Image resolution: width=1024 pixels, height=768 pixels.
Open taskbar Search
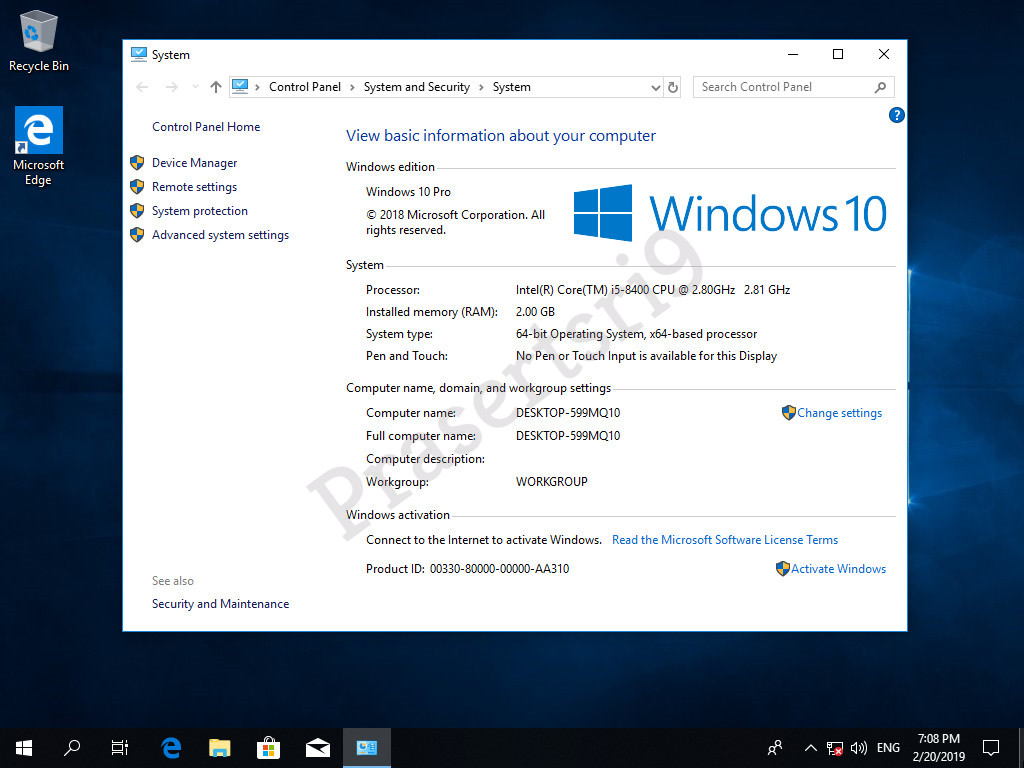click(72, 748)
